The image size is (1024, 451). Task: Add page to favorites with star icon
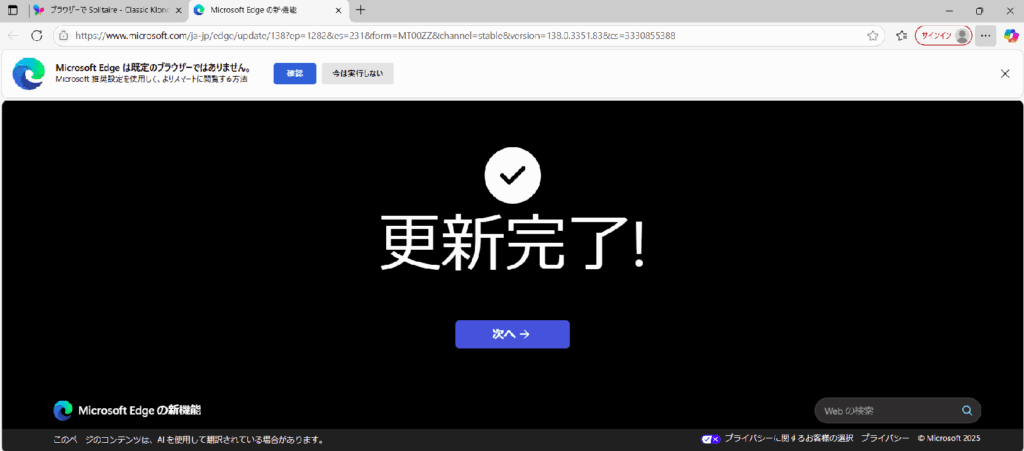(x=872, y=35)
